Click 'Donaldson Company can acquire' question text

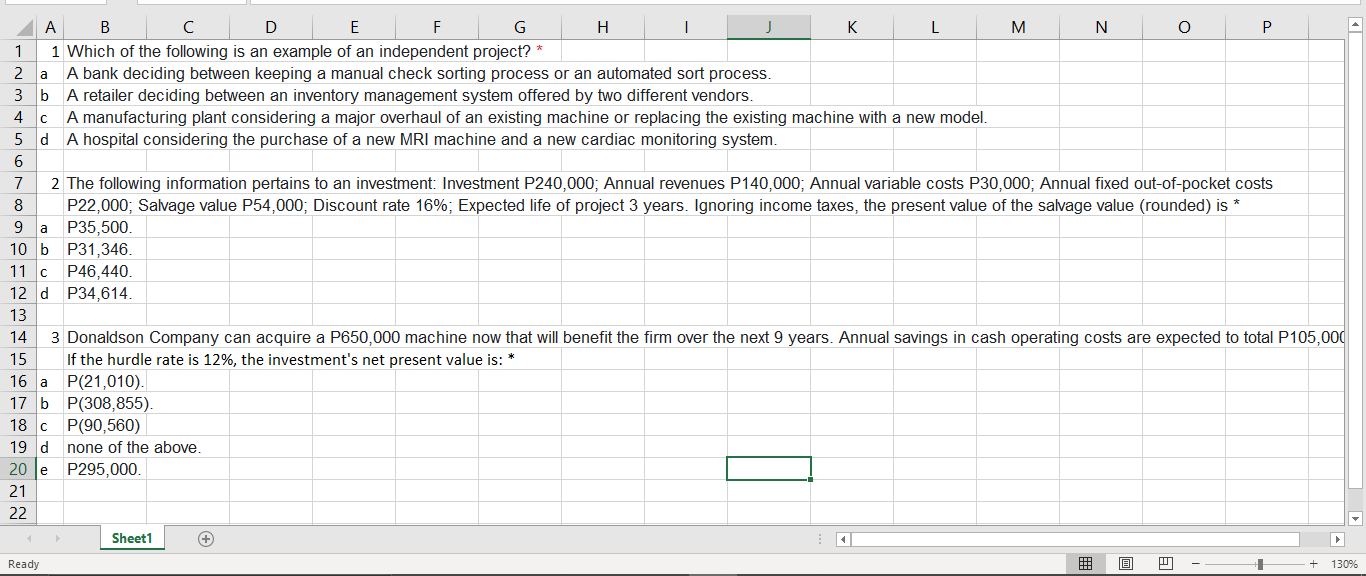pos(706,337)
